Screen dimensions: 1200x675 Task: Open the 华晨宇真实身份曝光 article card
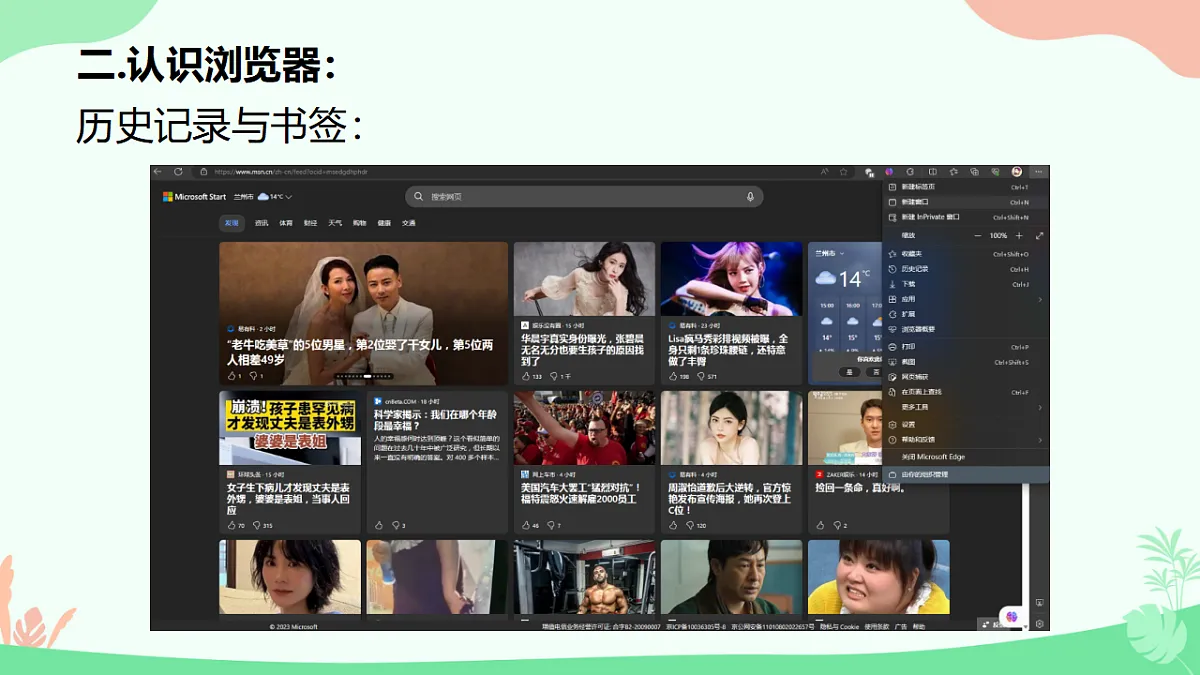click(584, 313)
